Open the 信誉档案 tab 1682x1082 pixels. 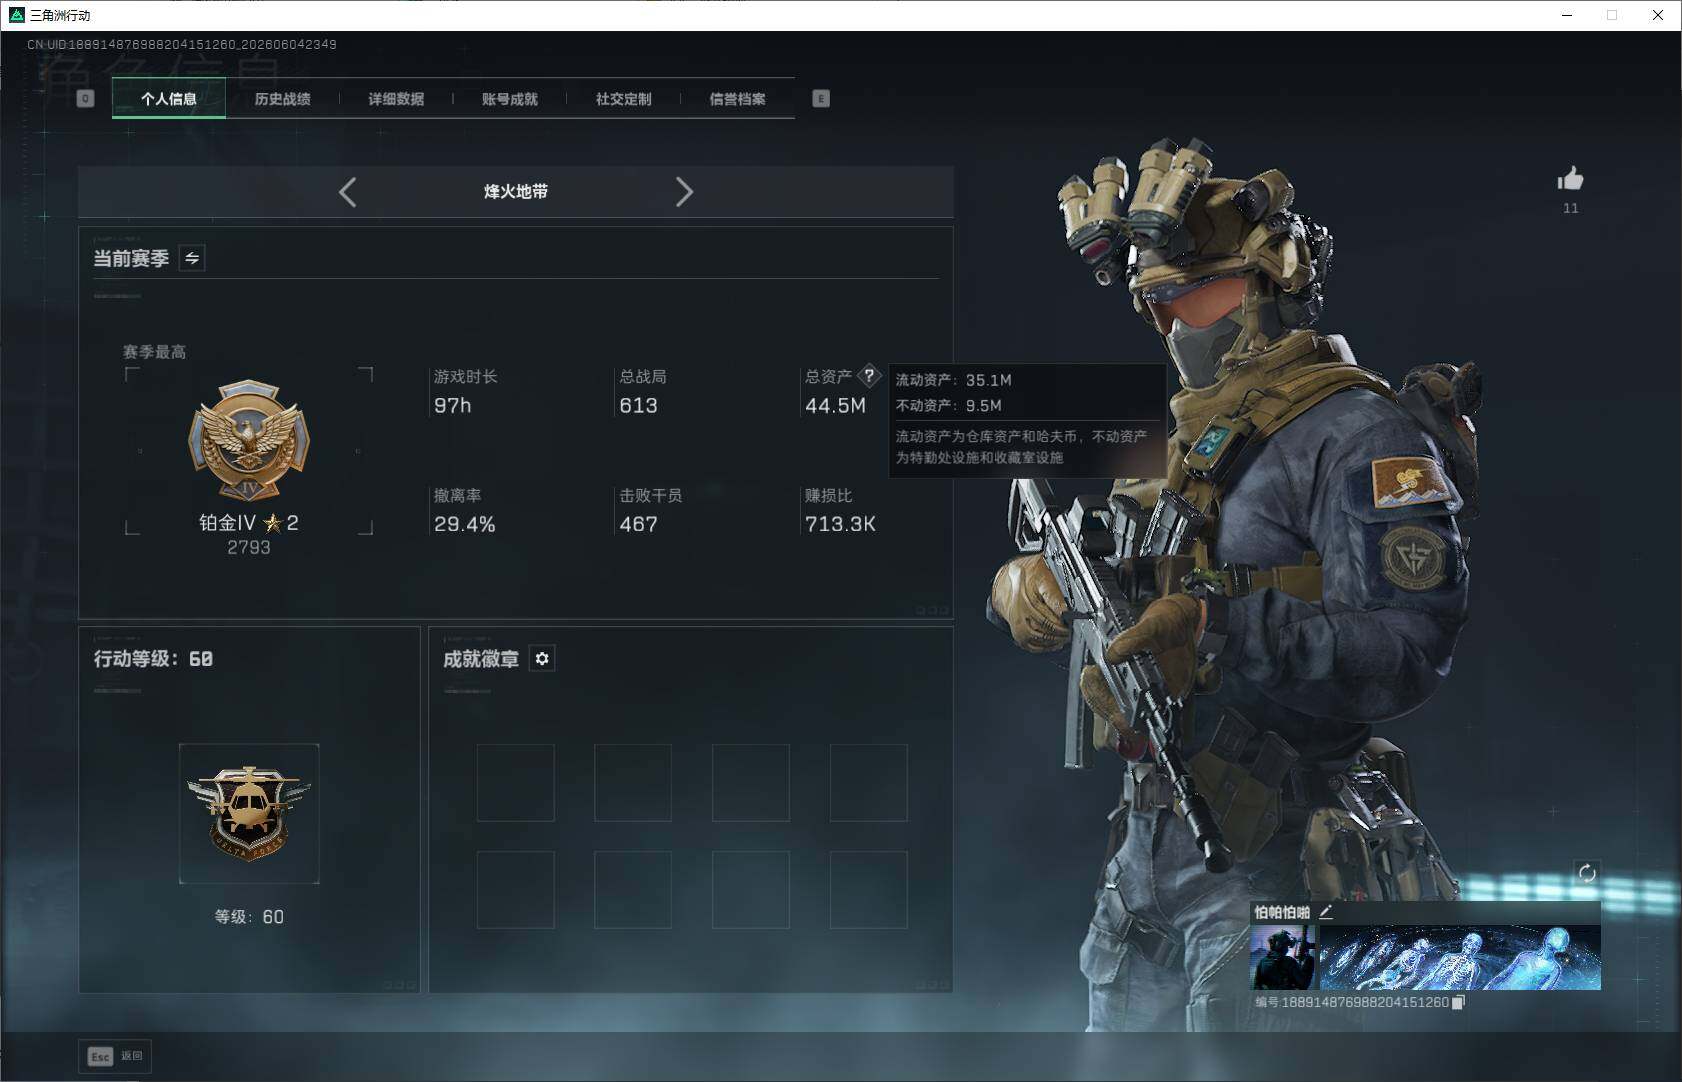pos(737,99)
